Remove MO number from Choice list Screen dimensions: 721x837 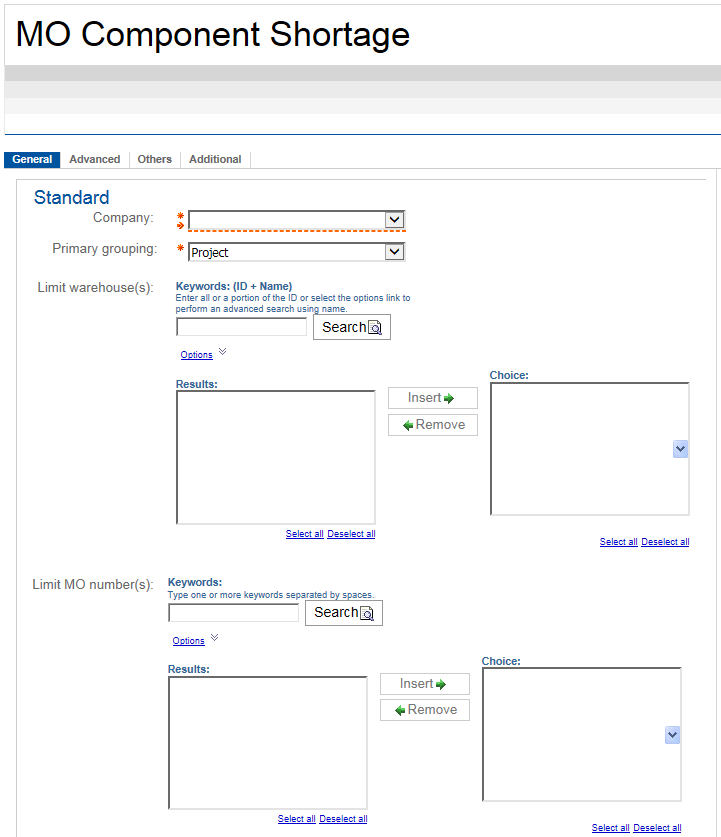click(x=424, y=710)
